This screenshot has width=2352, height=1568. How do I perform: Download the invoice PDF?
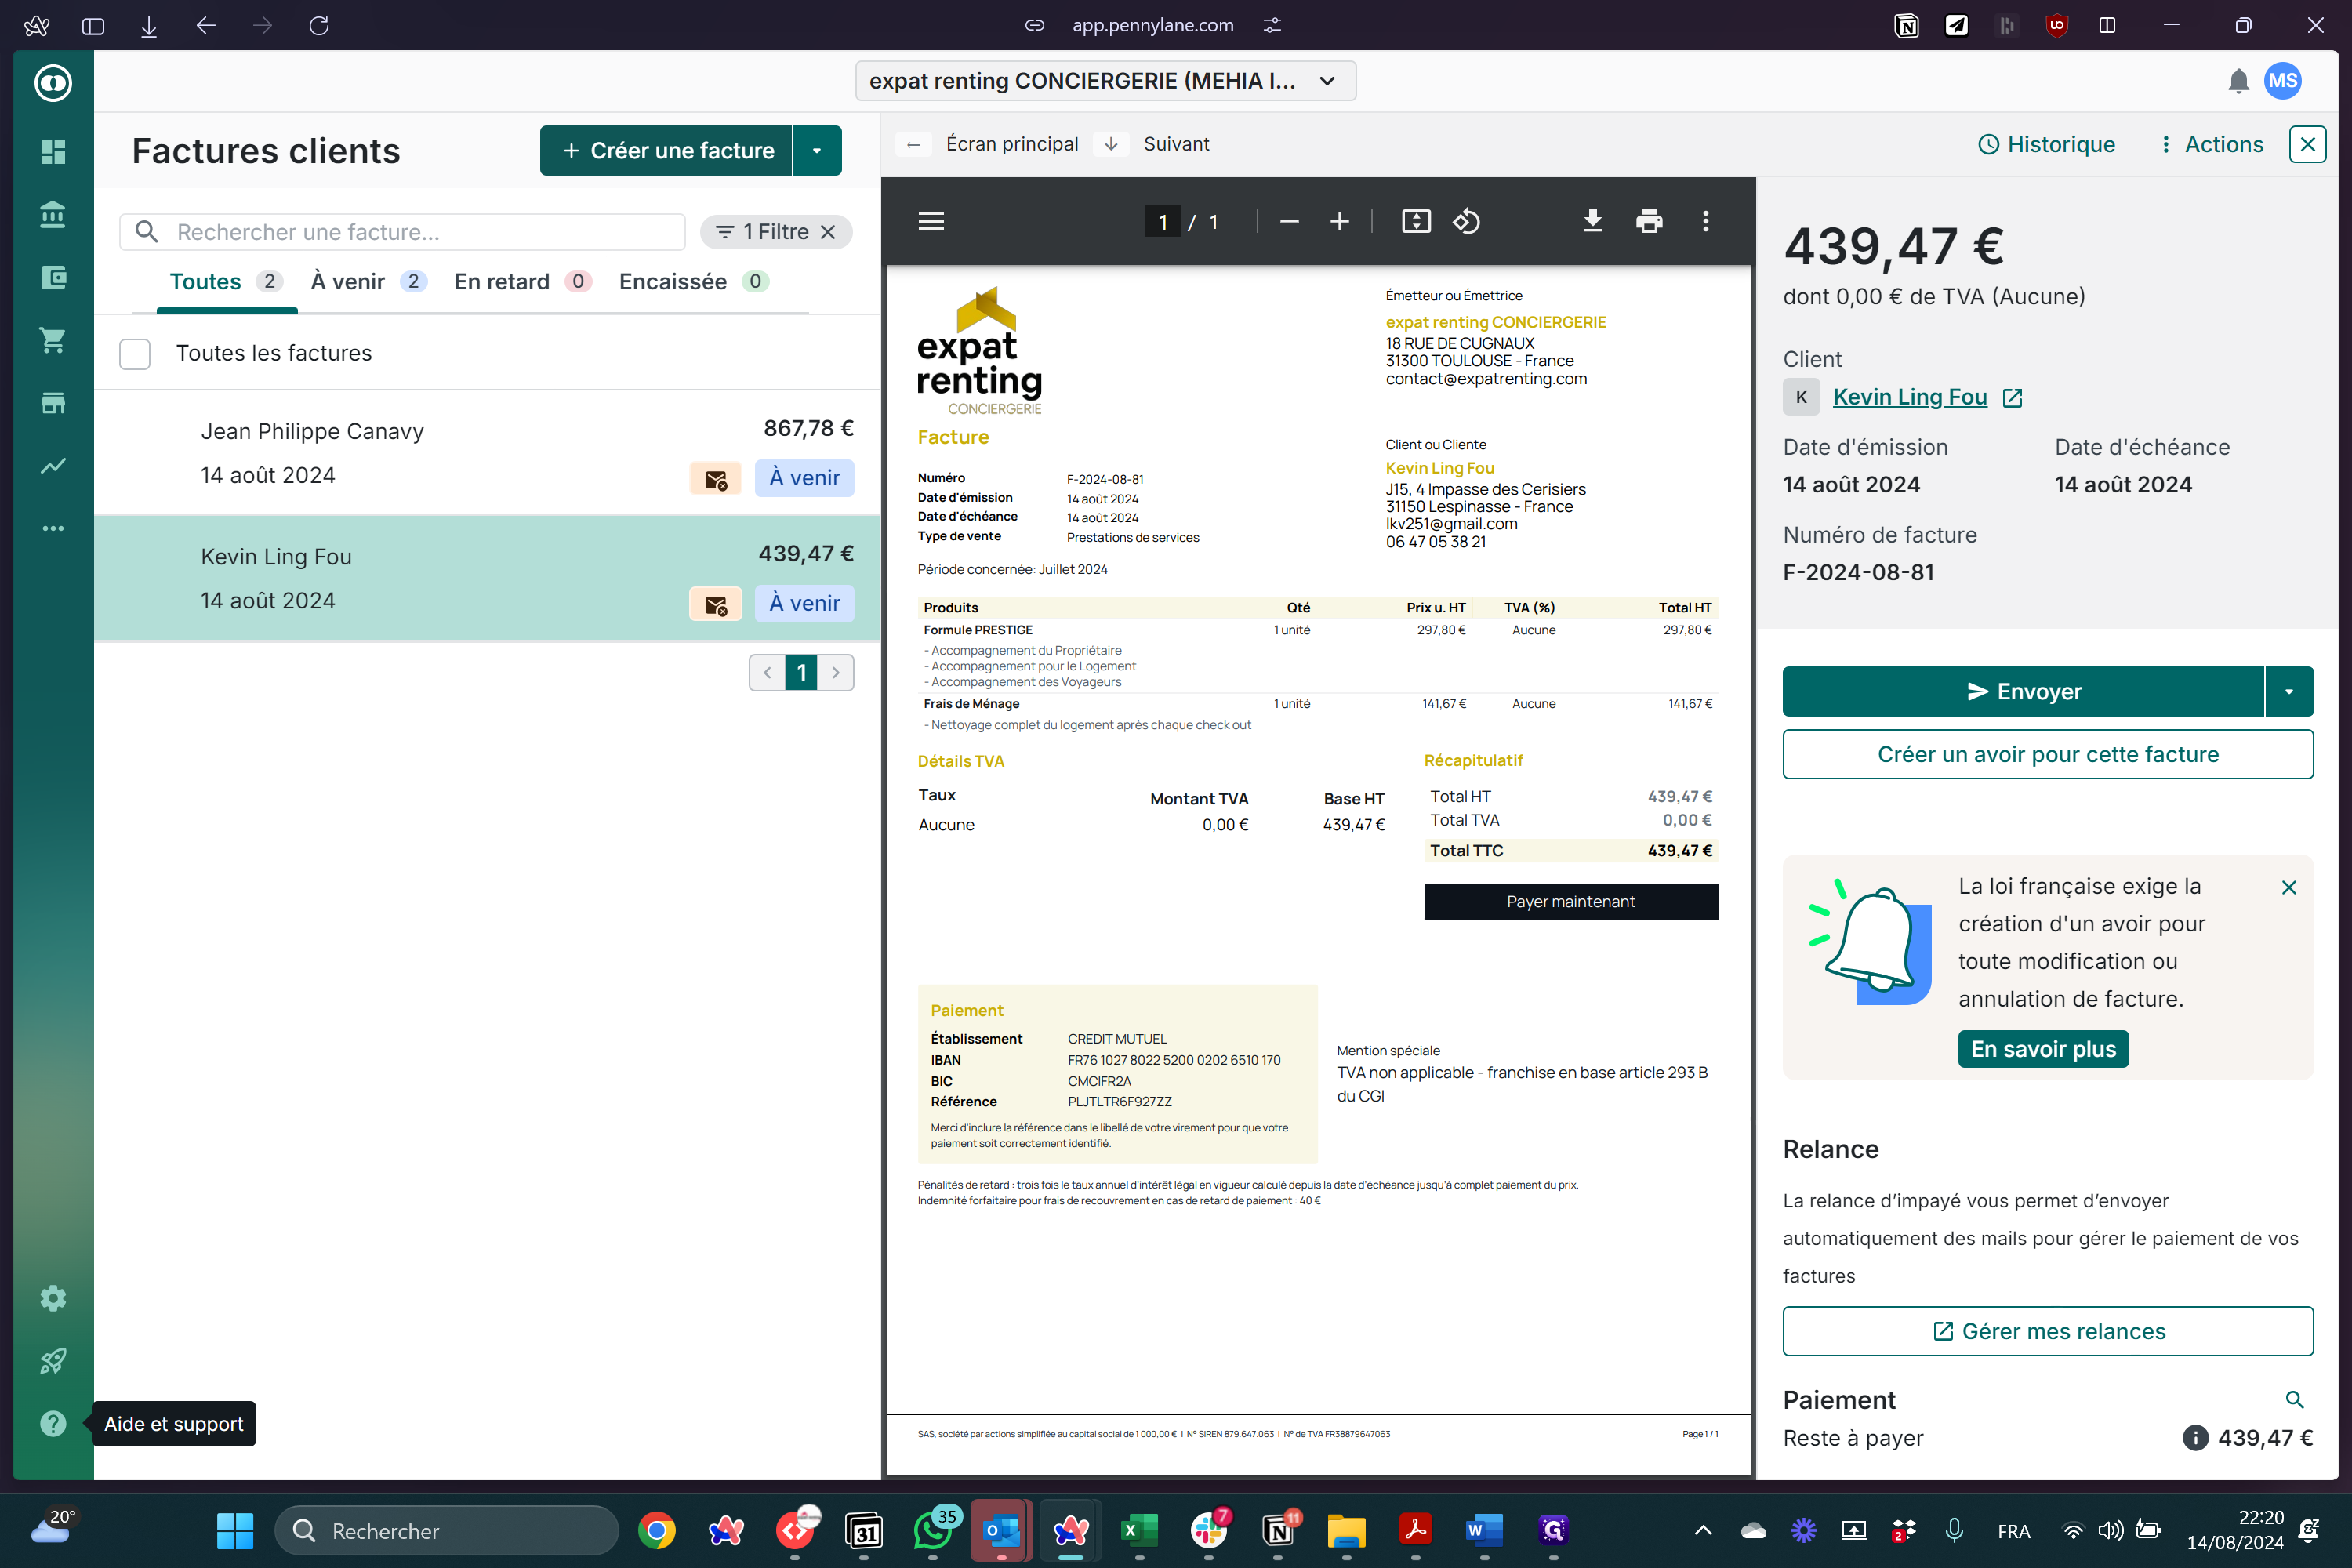(x=1593, y=221)
